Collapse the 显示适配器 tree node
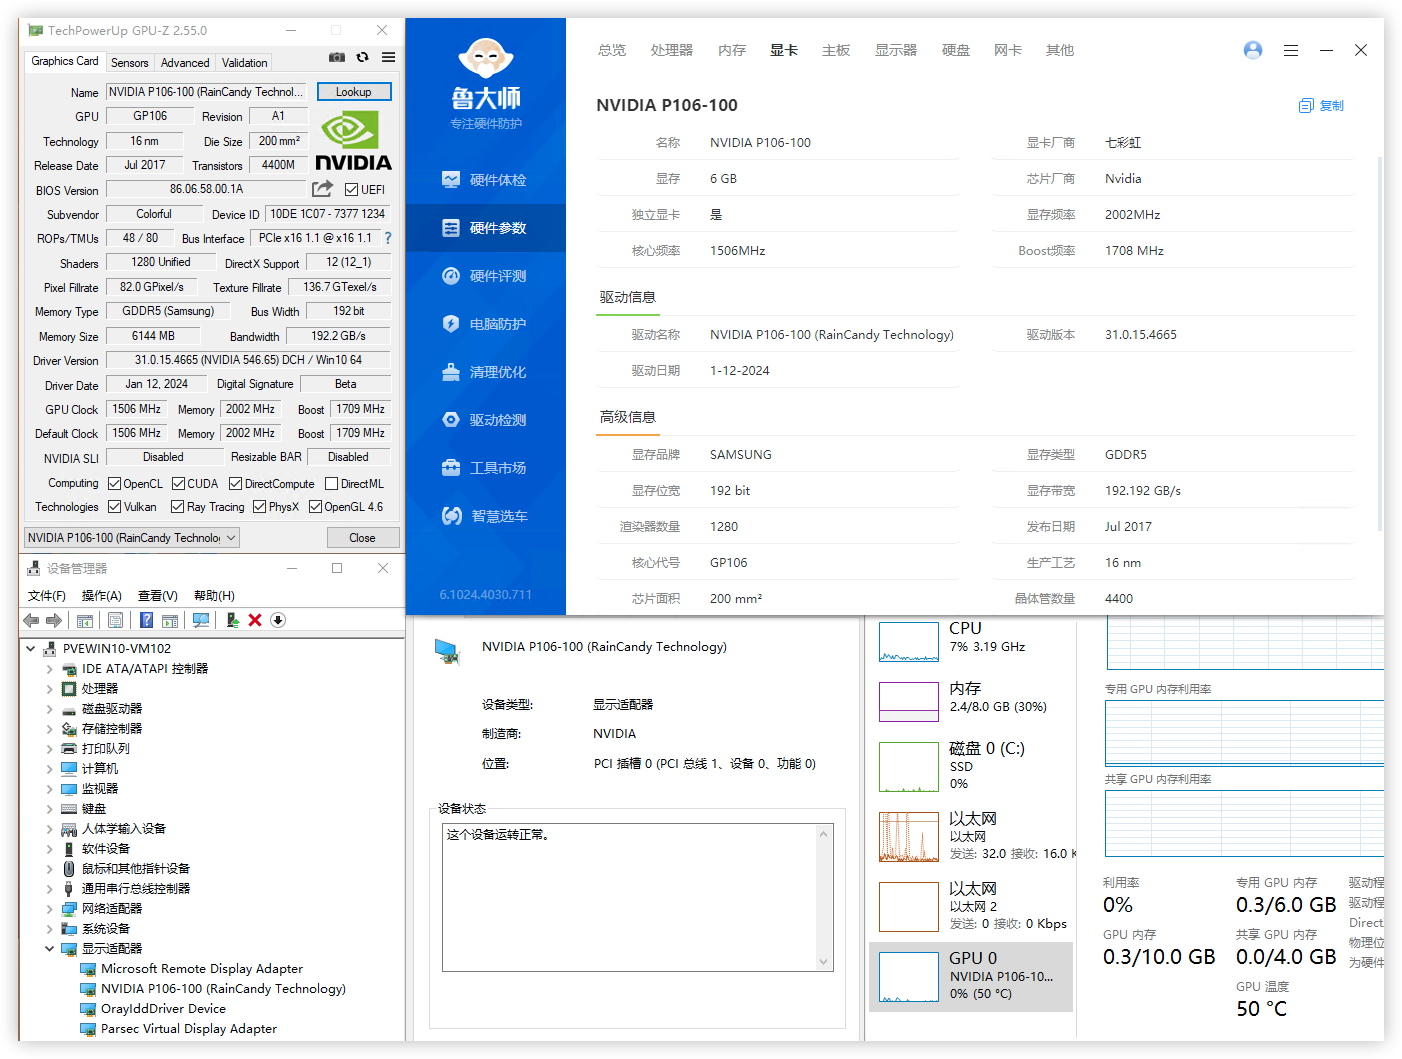Screen dimensions: 1402x1059 [49, 948]
